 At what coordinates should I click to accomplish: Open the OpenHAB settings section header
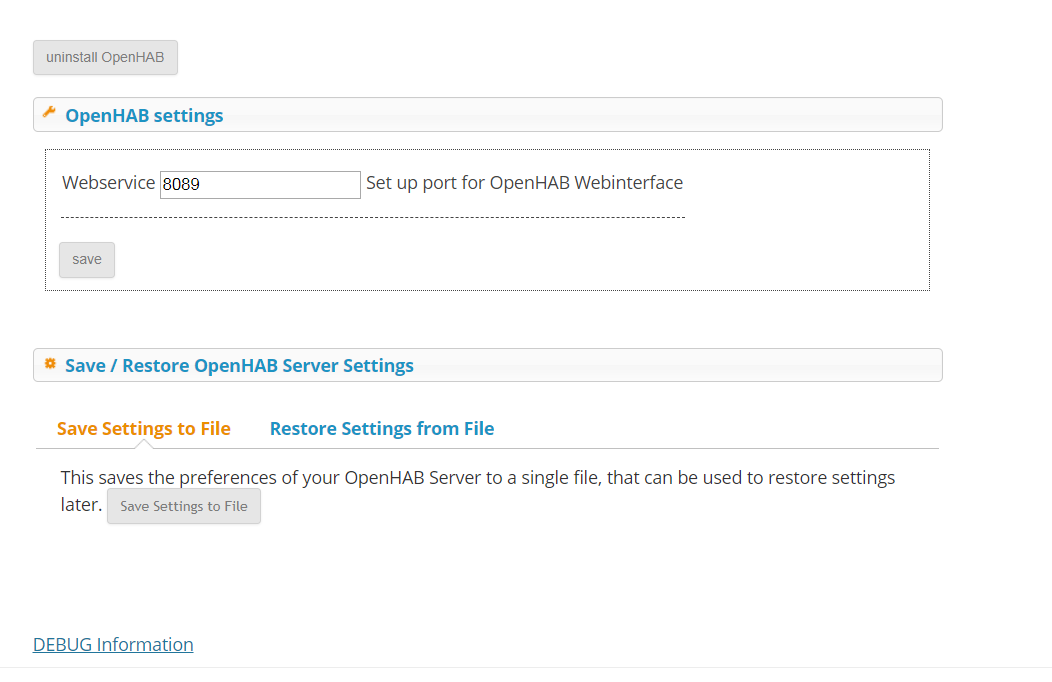(x=488, y=115)
